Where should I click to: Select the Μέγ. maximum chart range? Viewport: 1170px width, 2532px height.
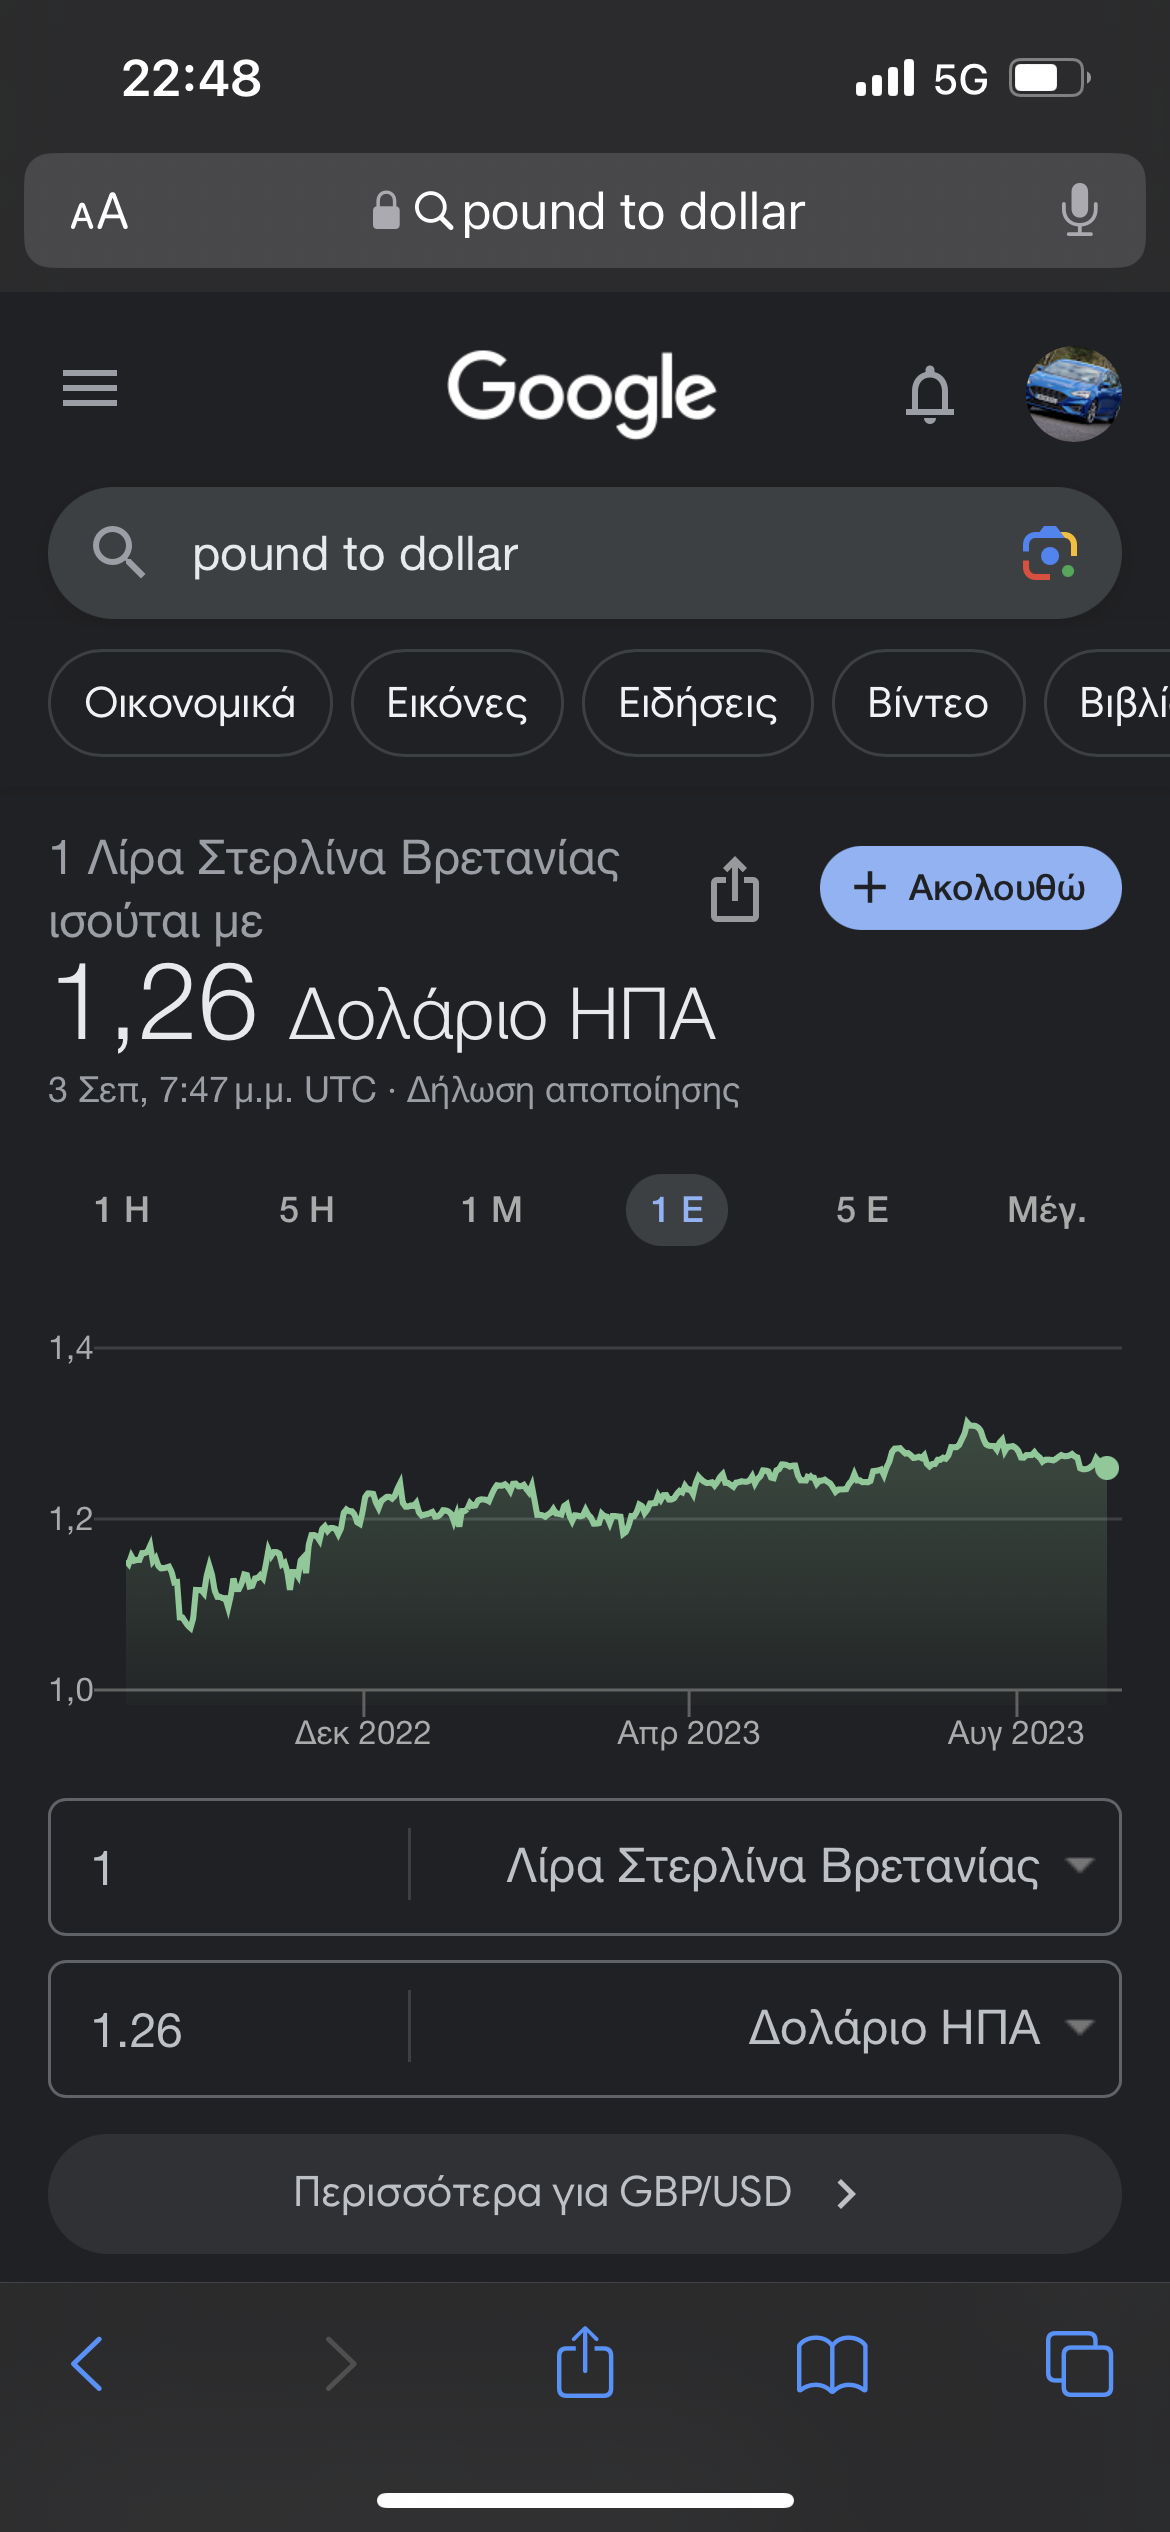(1046, 1210)
